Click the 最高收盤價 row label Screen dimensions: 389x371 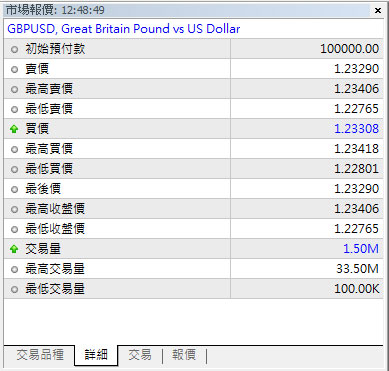[55, 209]
